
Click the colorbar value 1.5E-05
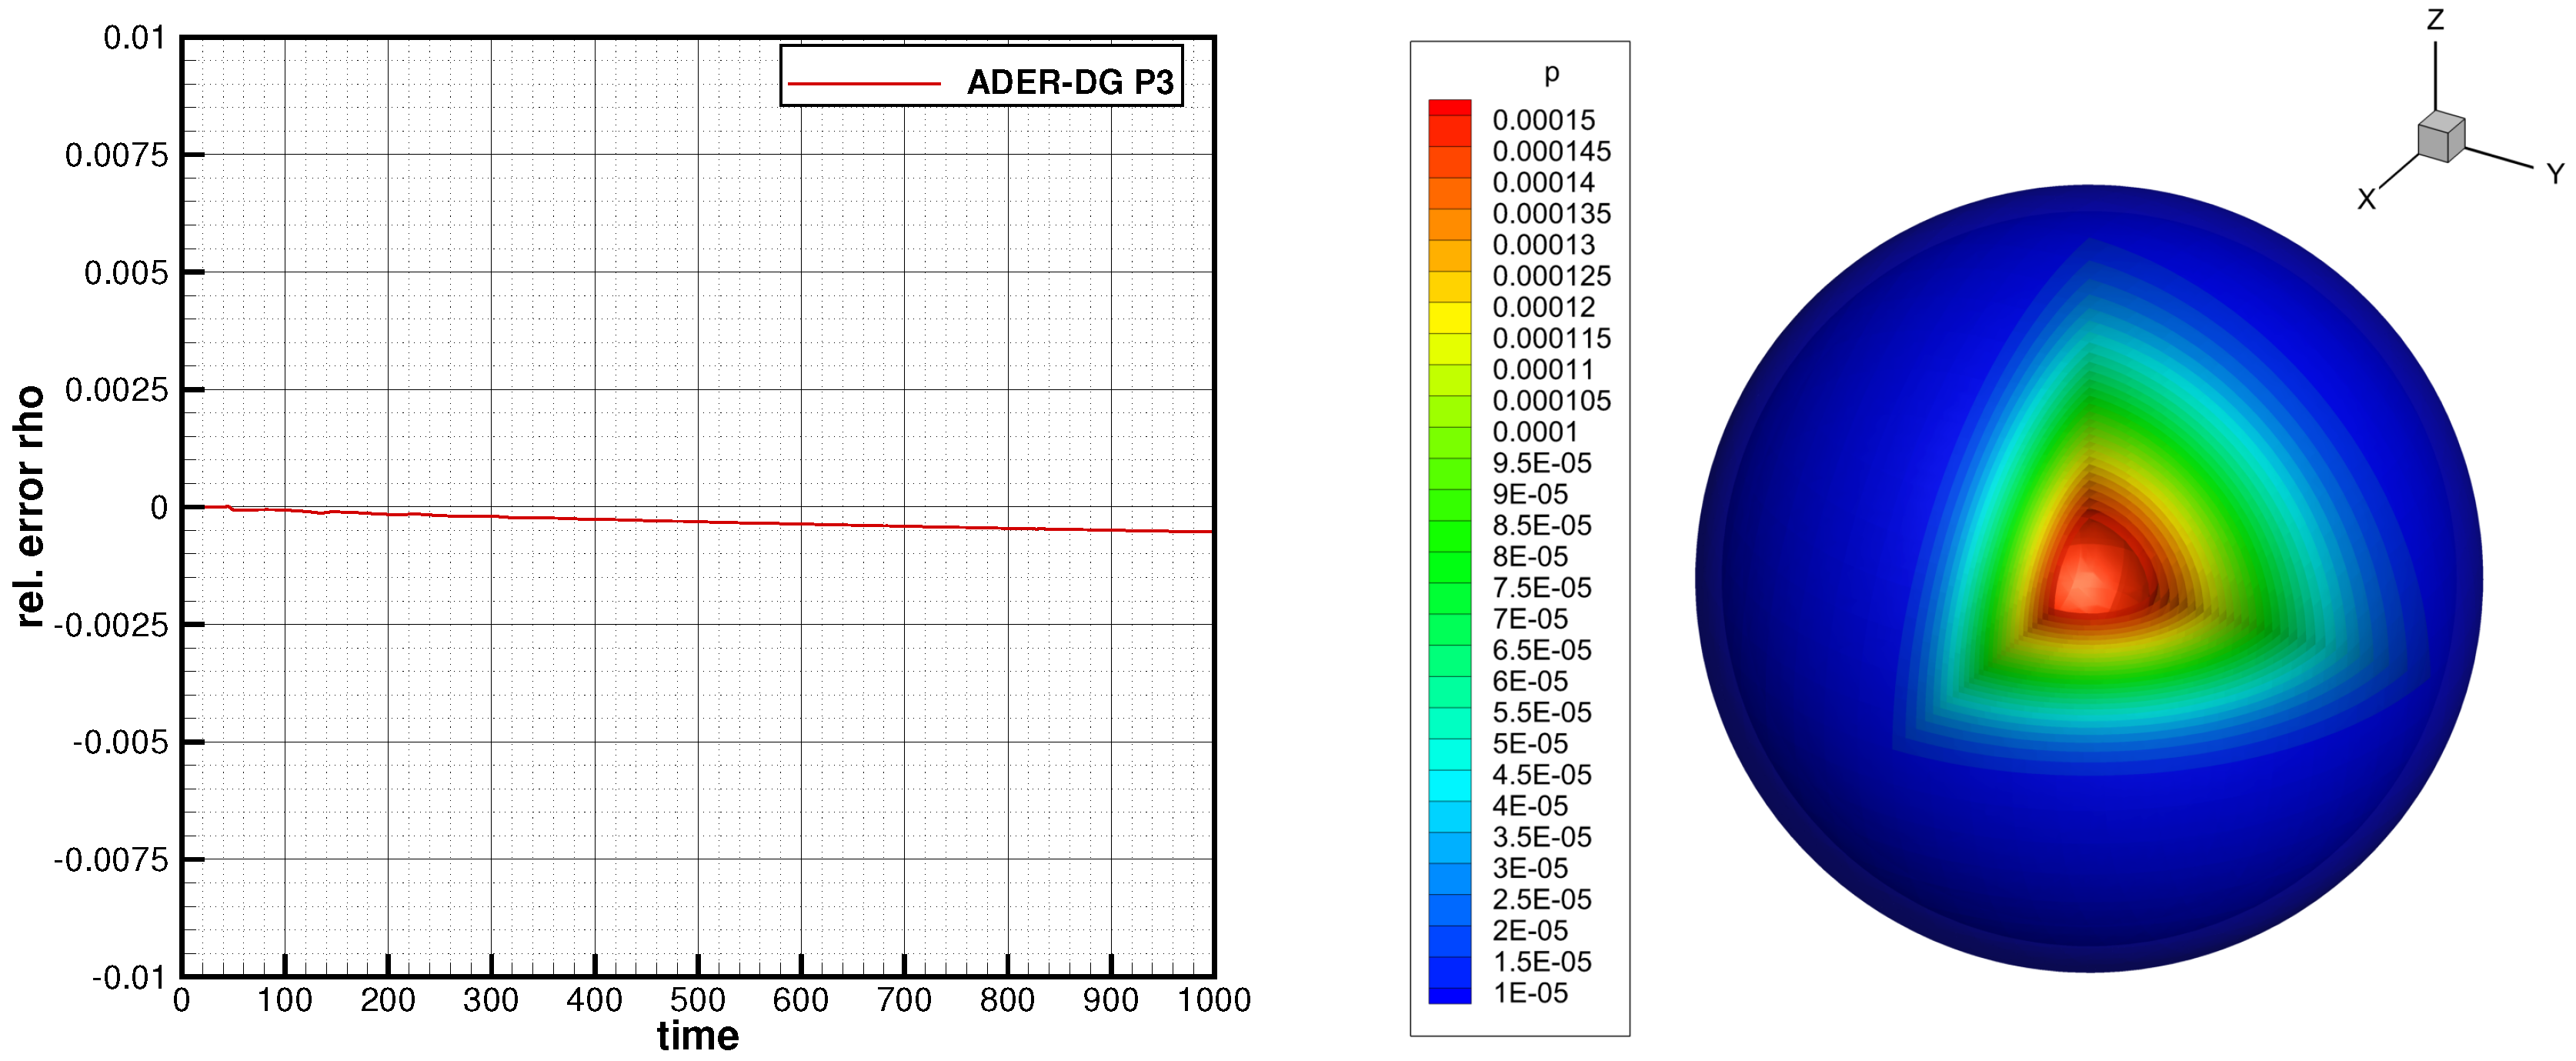tap(1542, 962)
